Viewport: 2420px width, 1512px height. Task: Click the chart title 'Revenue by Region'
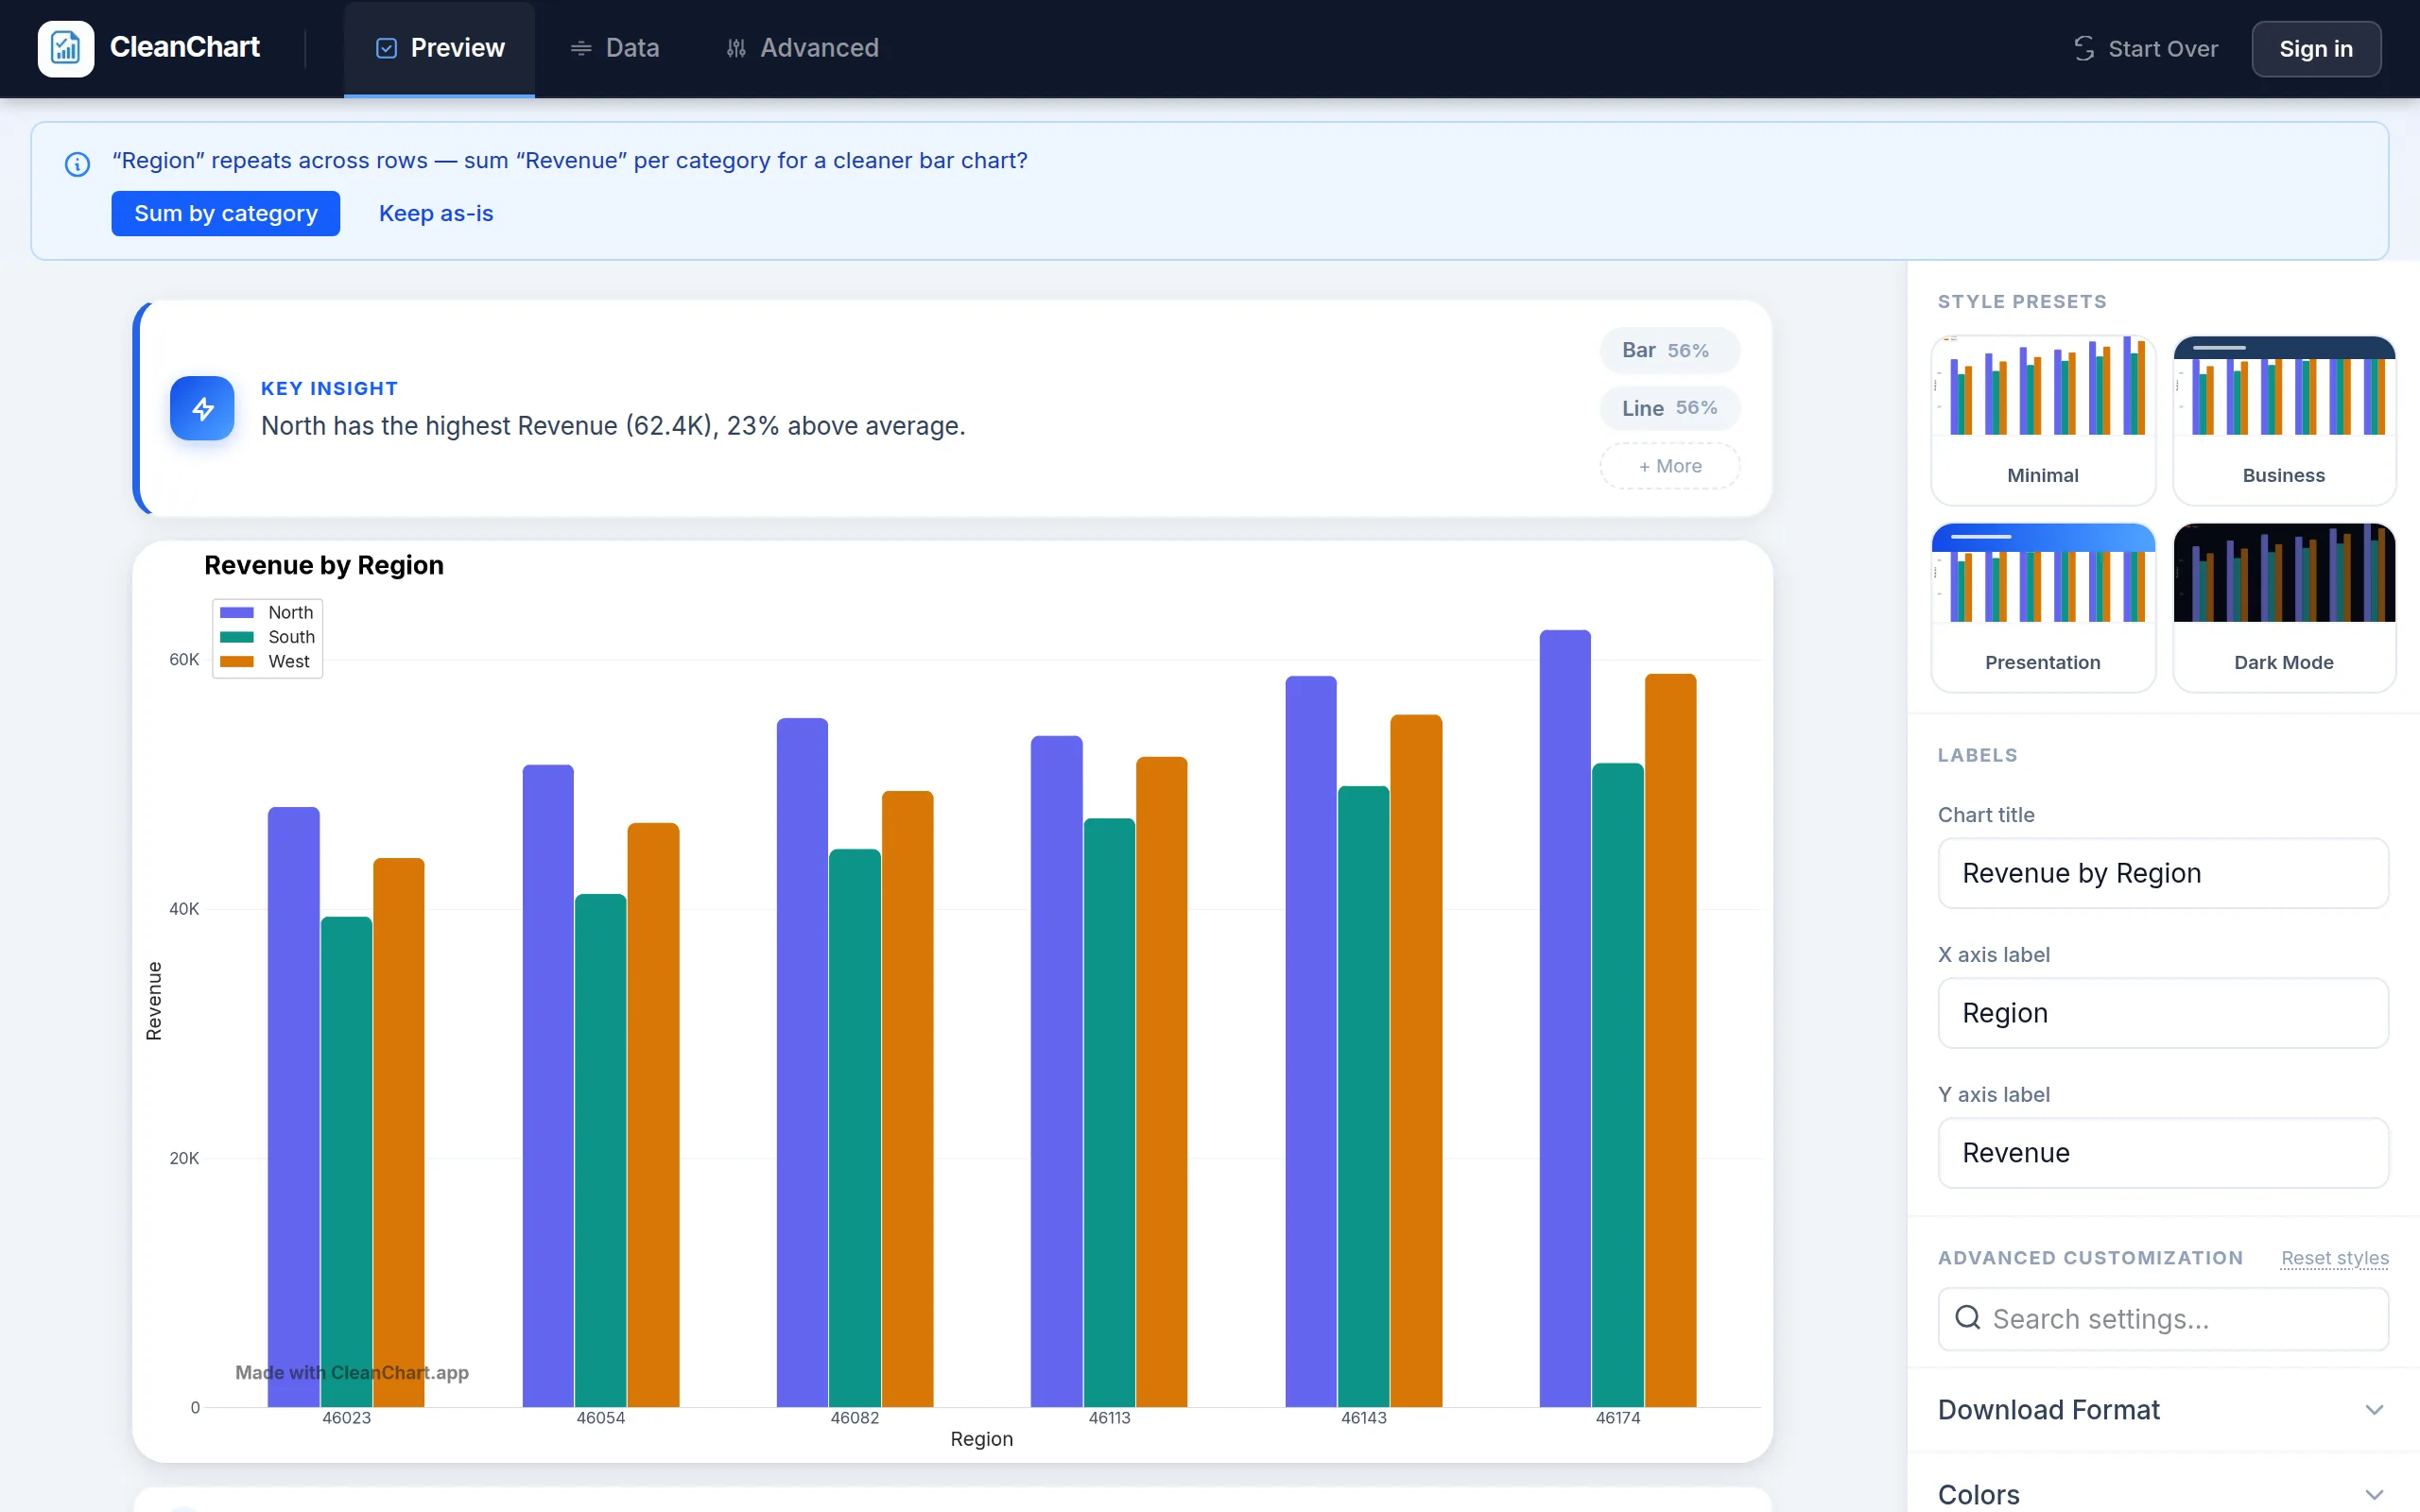324,565
